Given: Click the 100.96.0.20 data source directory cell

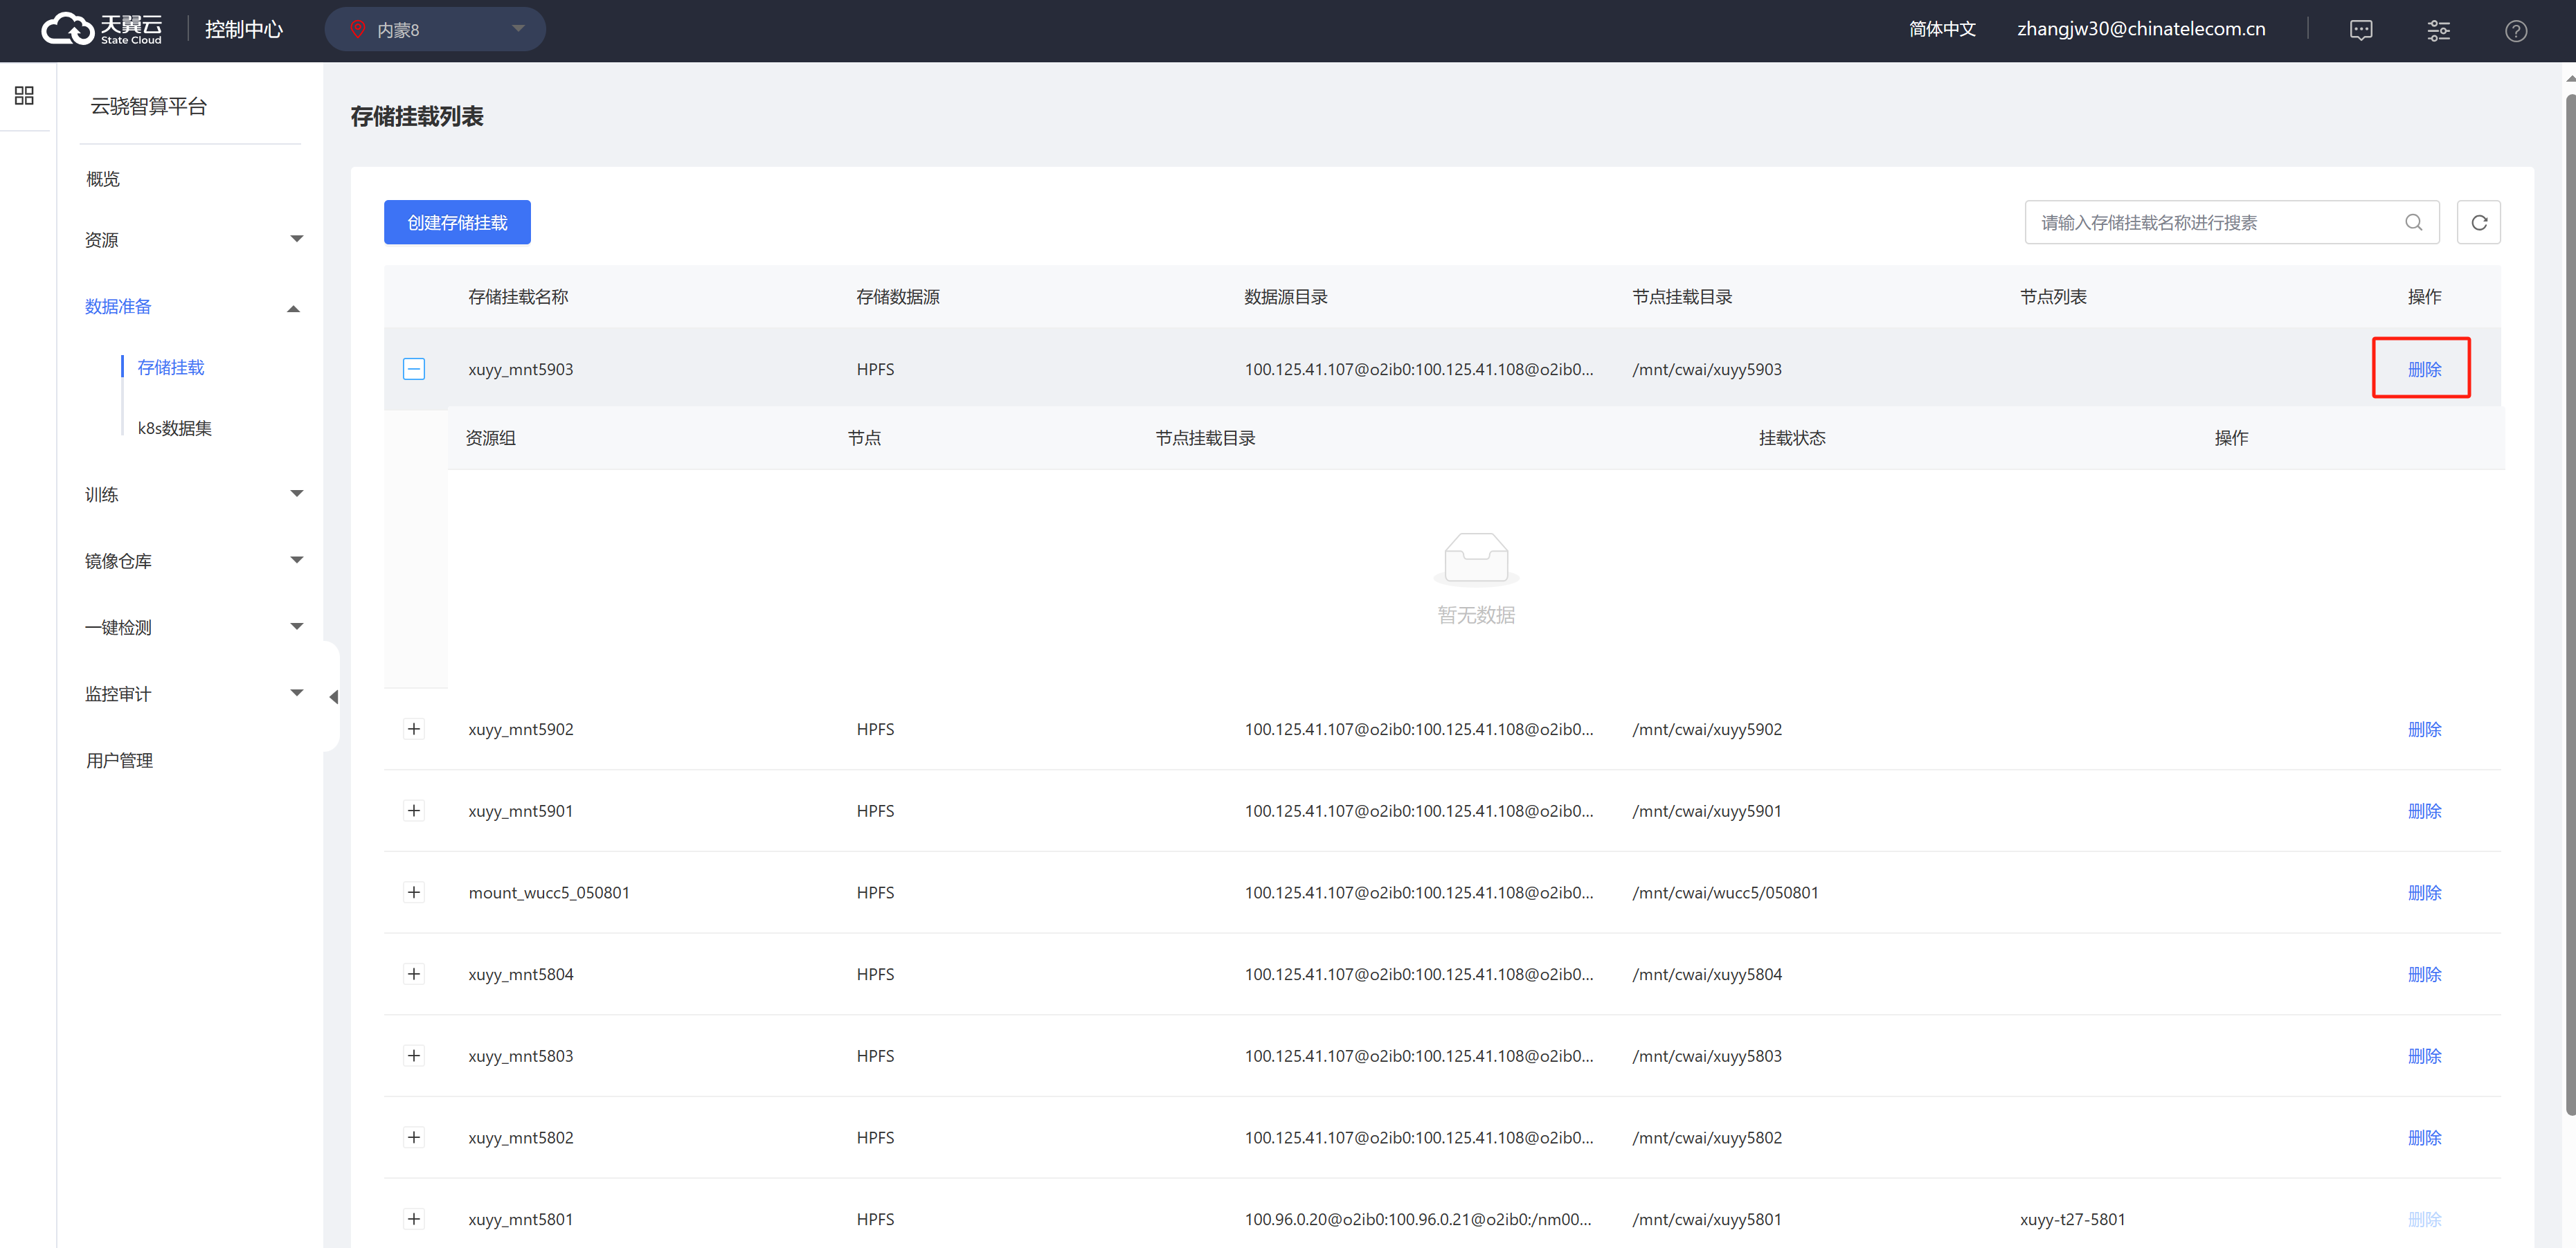Looking at the screenshot, I should [x=1418, y=1219].
